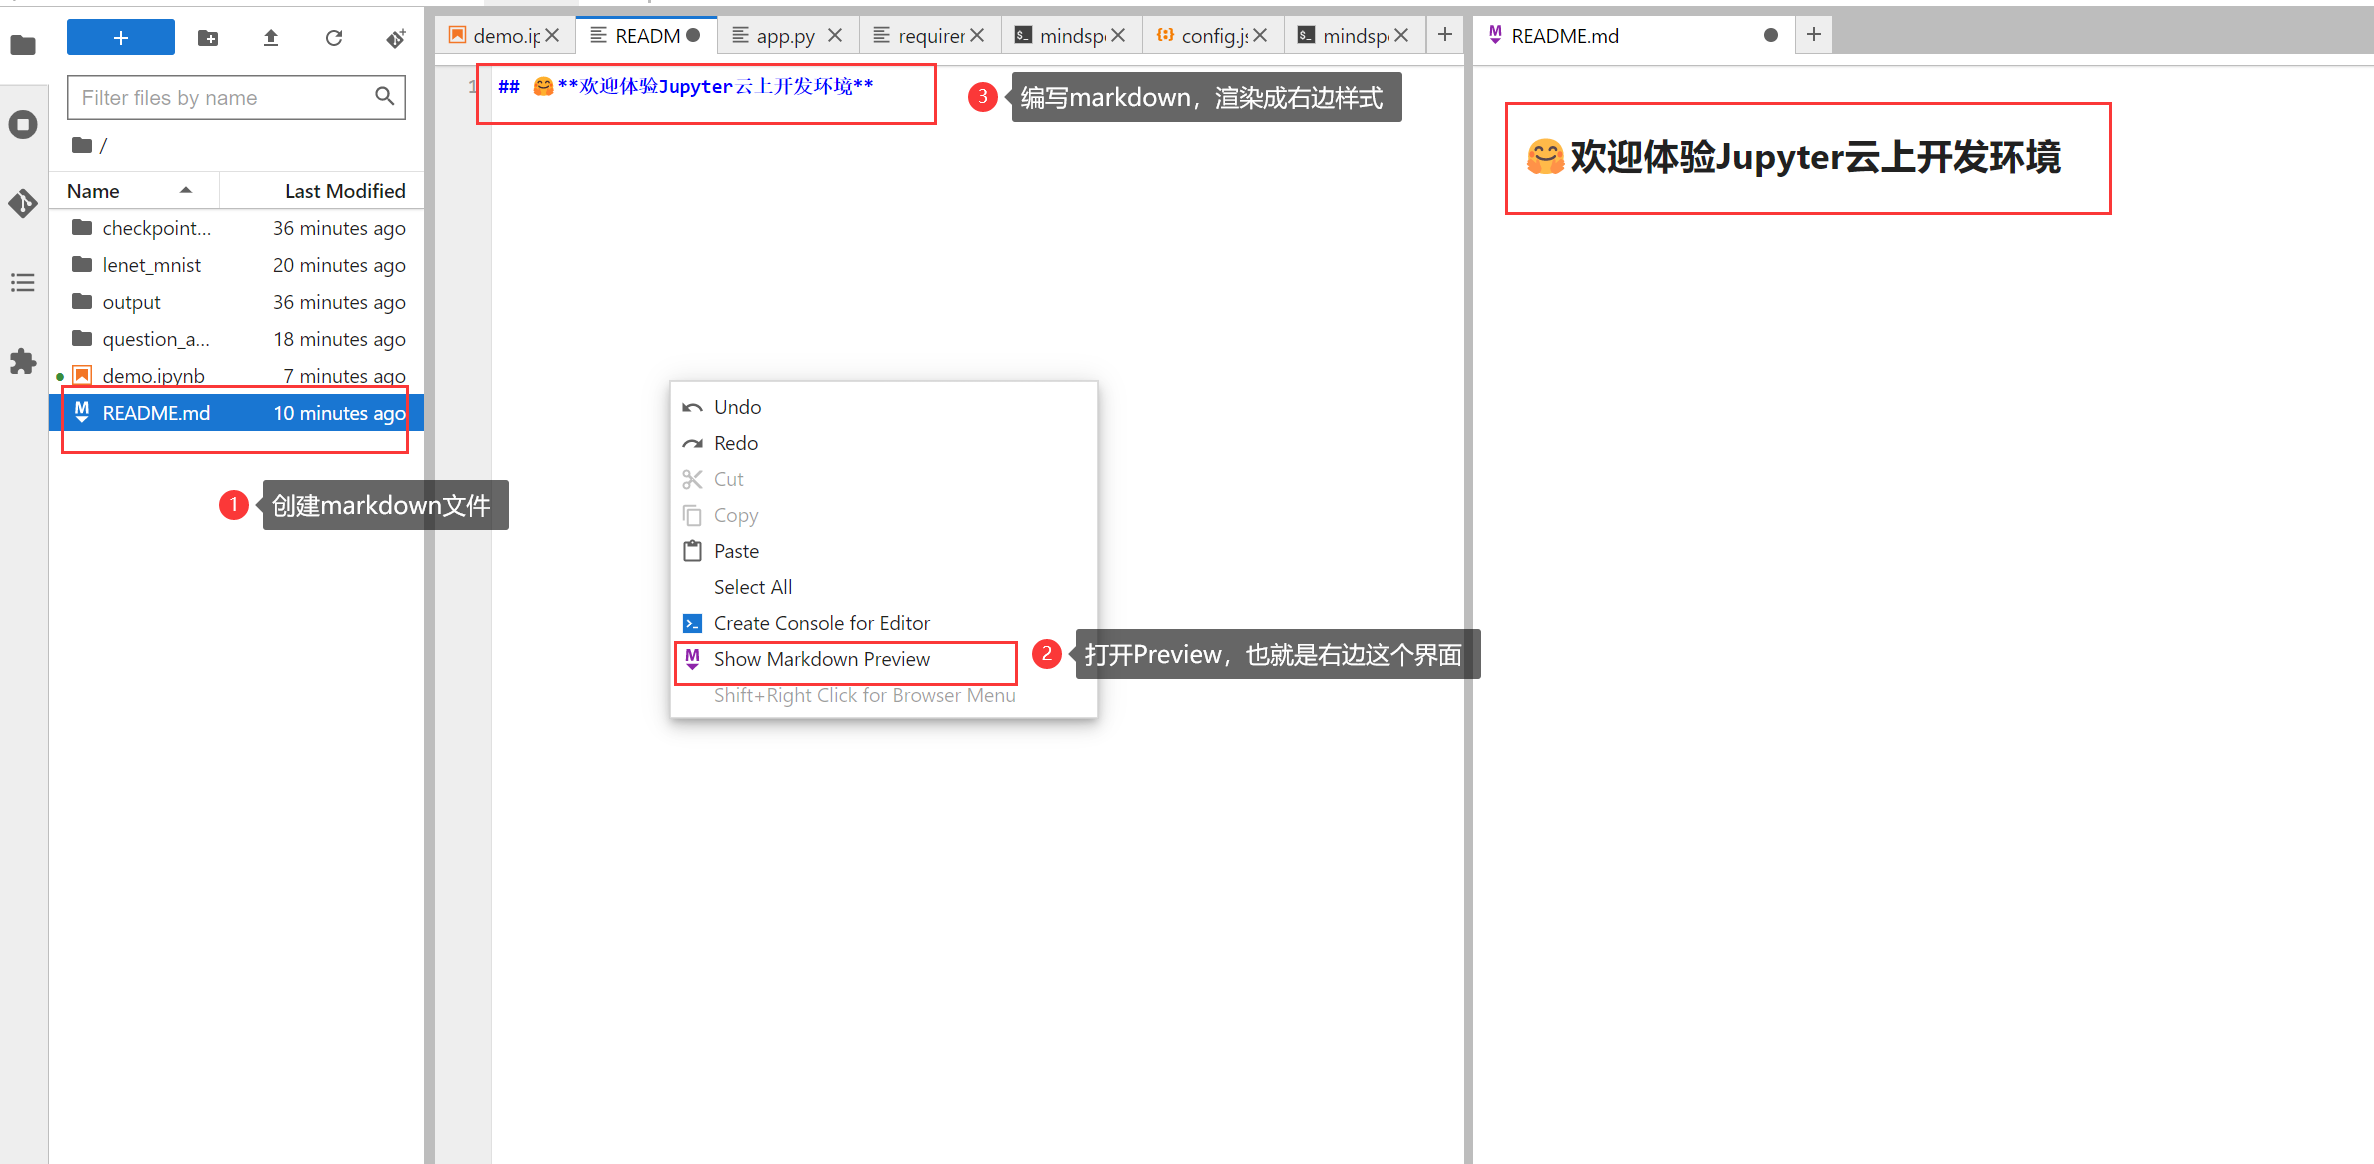Screen dimensions: 2374x1164
Task: Initialize a Git repository via the toolbar icon
Action: coord(396,38)
